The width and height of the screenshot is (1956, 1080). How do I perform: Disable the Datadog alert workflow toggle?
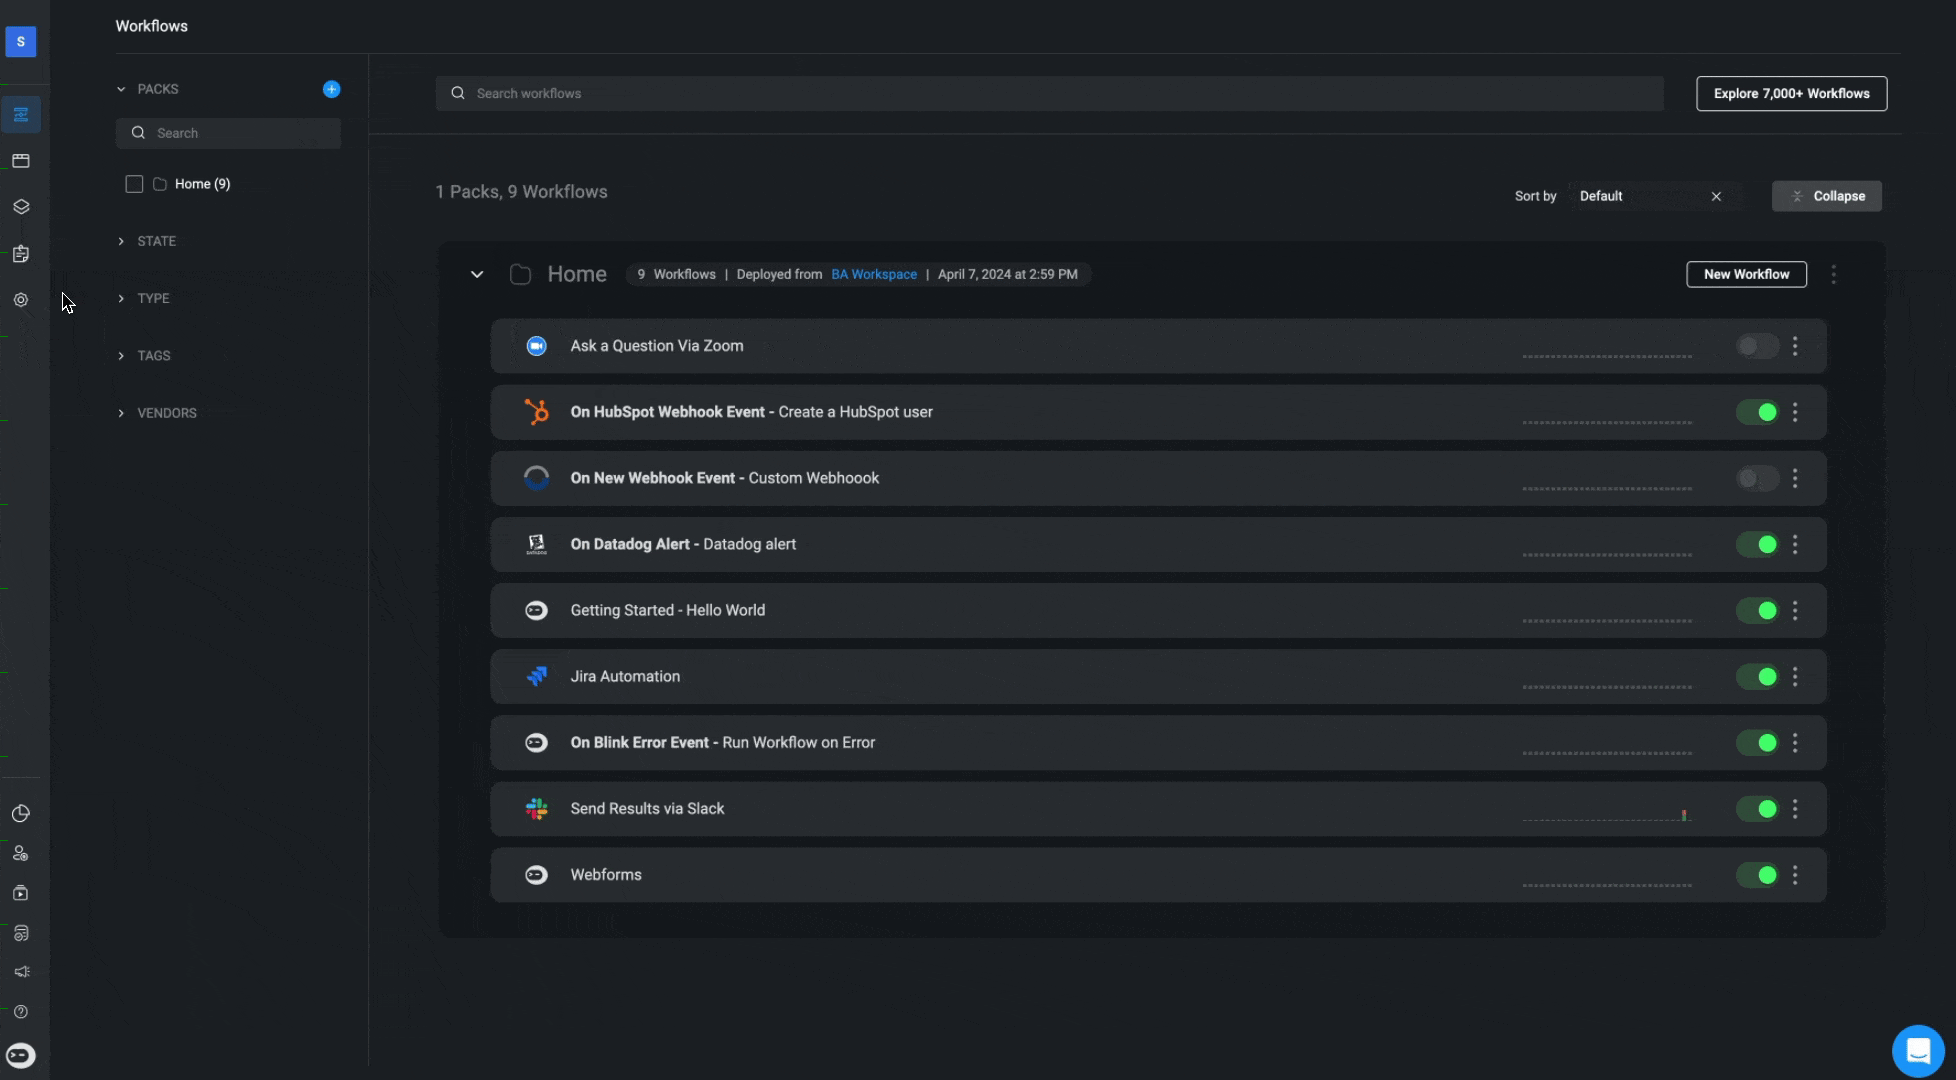tap(1756, 544)
